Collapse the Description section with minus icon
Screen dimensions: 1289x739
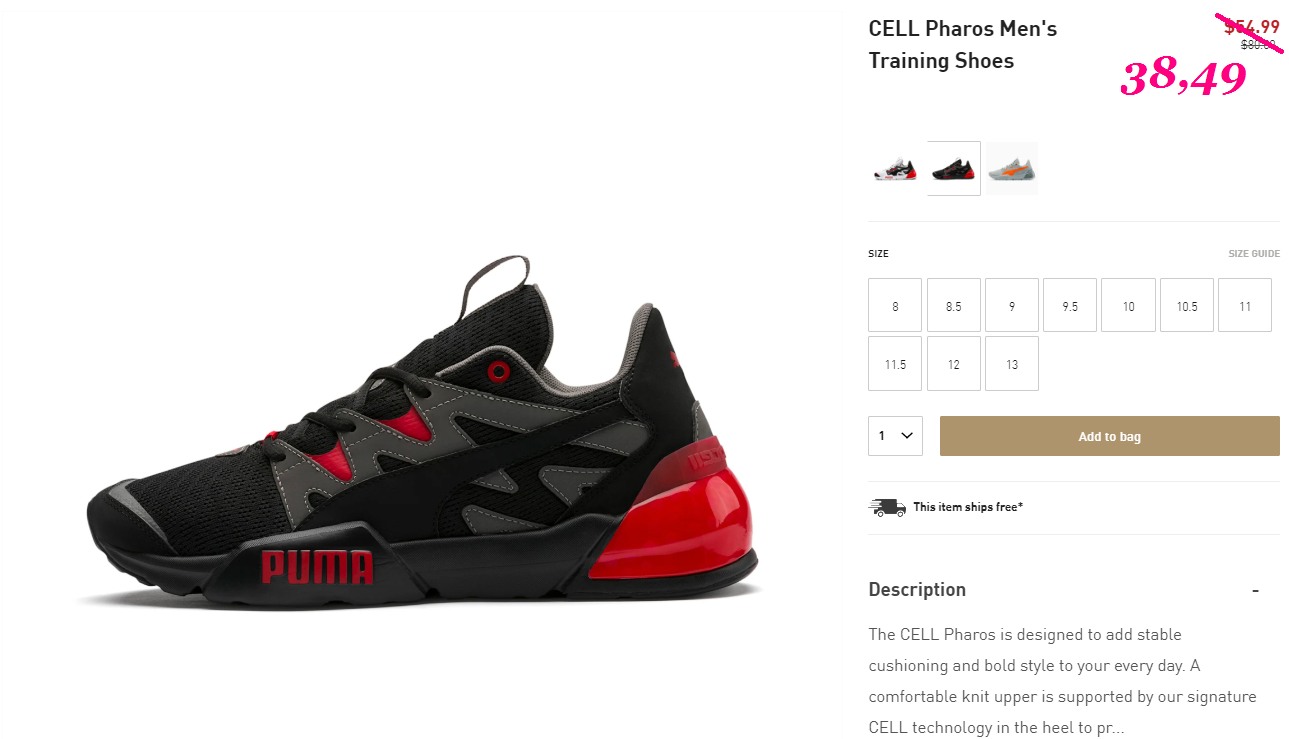tap(1256, 590)
